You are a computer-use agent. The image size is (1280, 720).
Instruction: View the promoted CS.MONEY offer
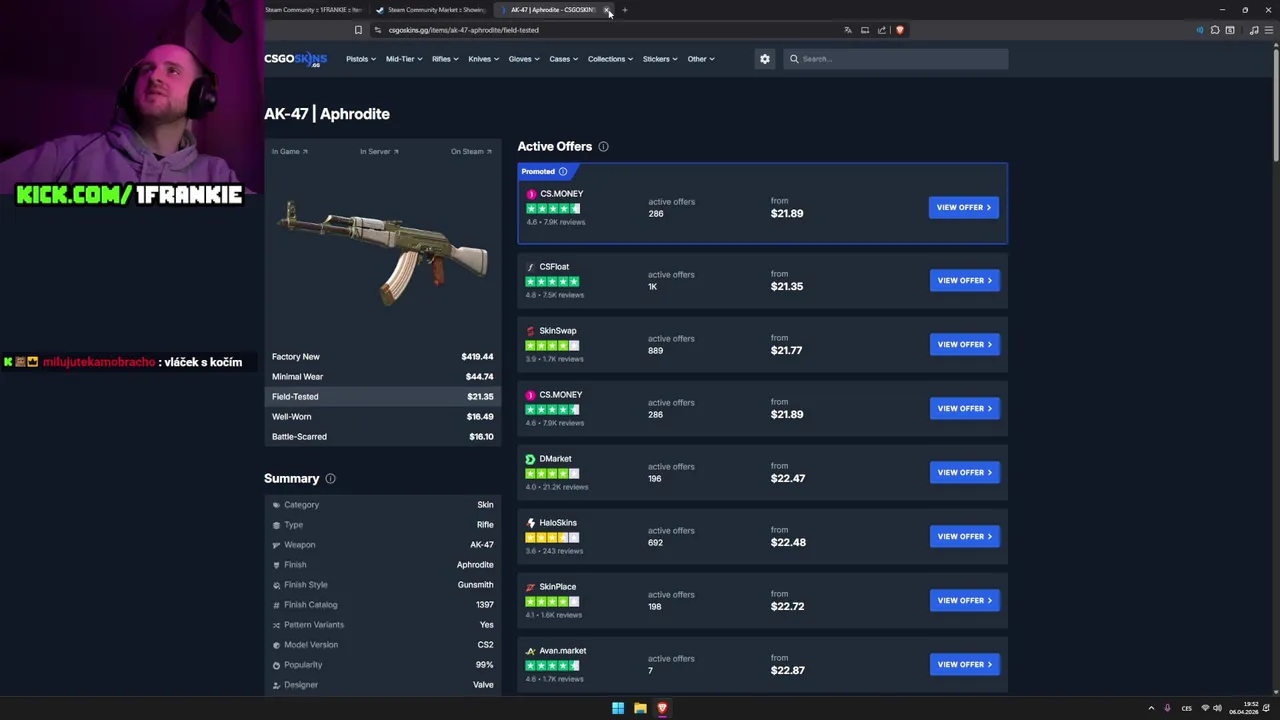963,208
